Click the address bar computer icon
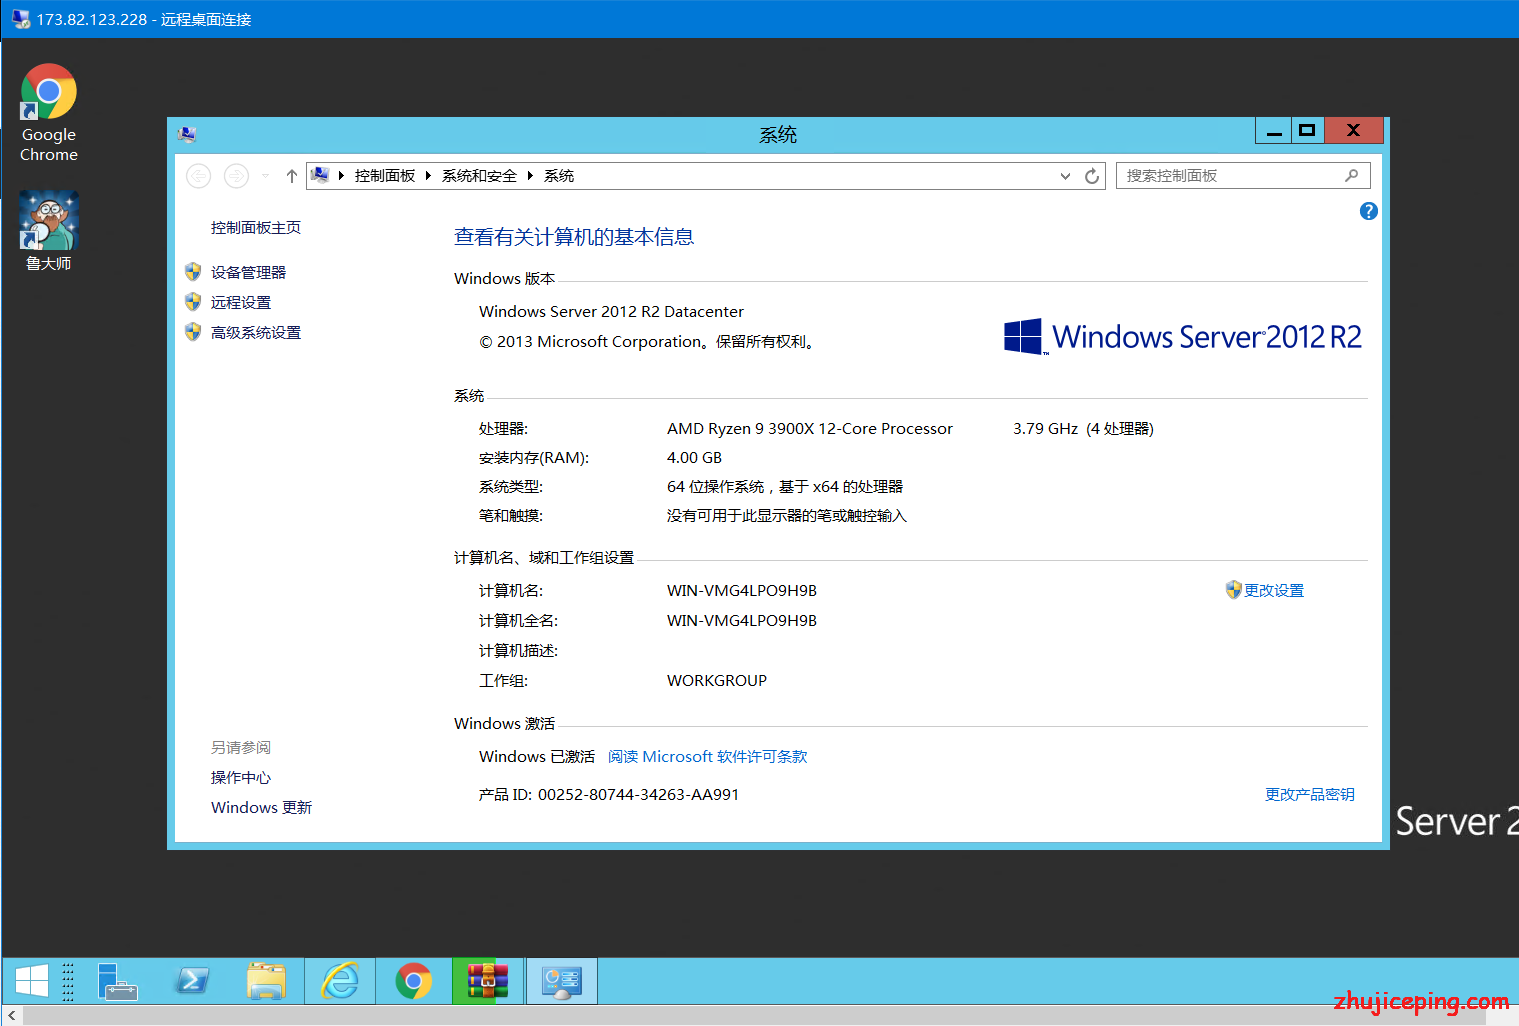 [x=320, y=175]
